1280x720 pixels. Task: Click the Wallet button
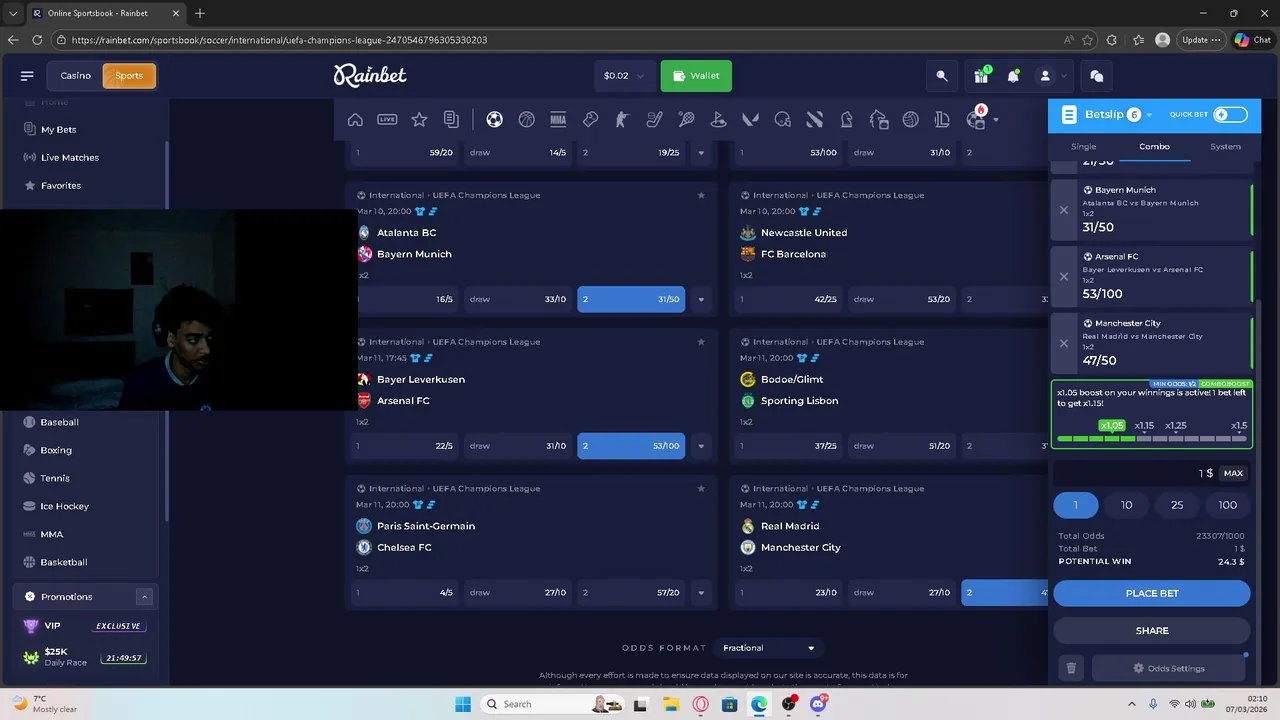(x=696, y=76)
